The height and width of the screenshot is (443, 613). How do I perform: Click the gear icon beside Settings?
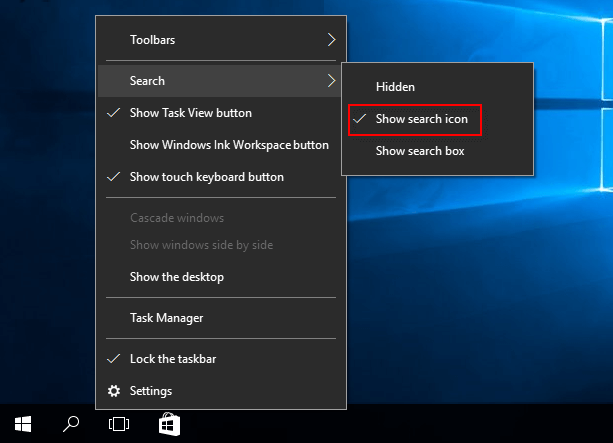(x=113, y=391)
